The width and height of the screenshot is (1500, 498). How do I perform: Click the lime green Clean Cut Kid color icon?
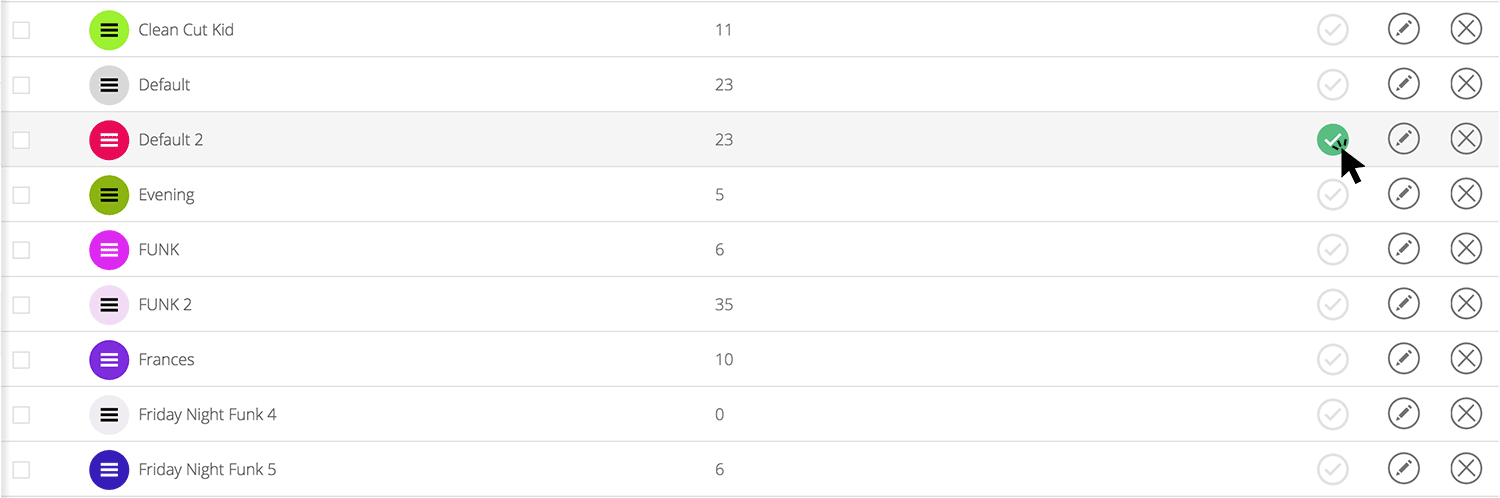[x=109, y=30]
